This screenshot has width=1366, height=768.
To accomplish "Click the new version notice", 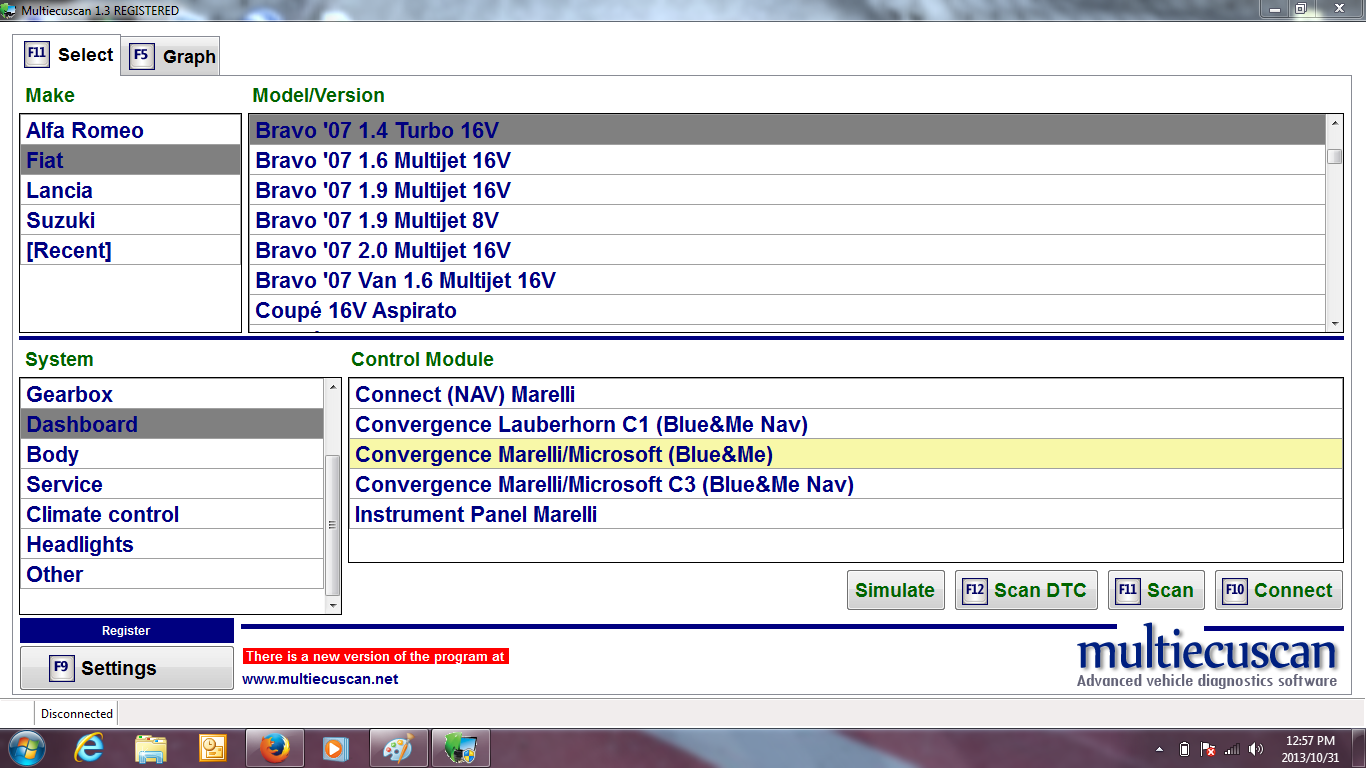I will coord(375,657).
